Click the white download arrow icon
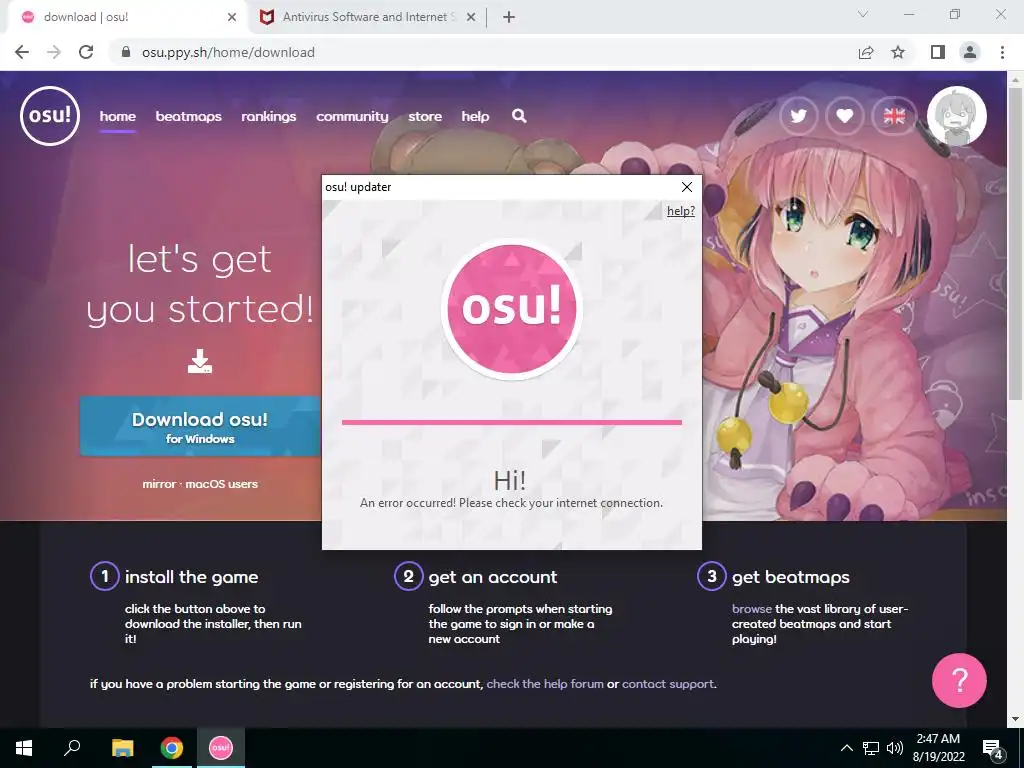Viewport: 1024px width, 768px height. pyautogui.click(x=200, y=361)
